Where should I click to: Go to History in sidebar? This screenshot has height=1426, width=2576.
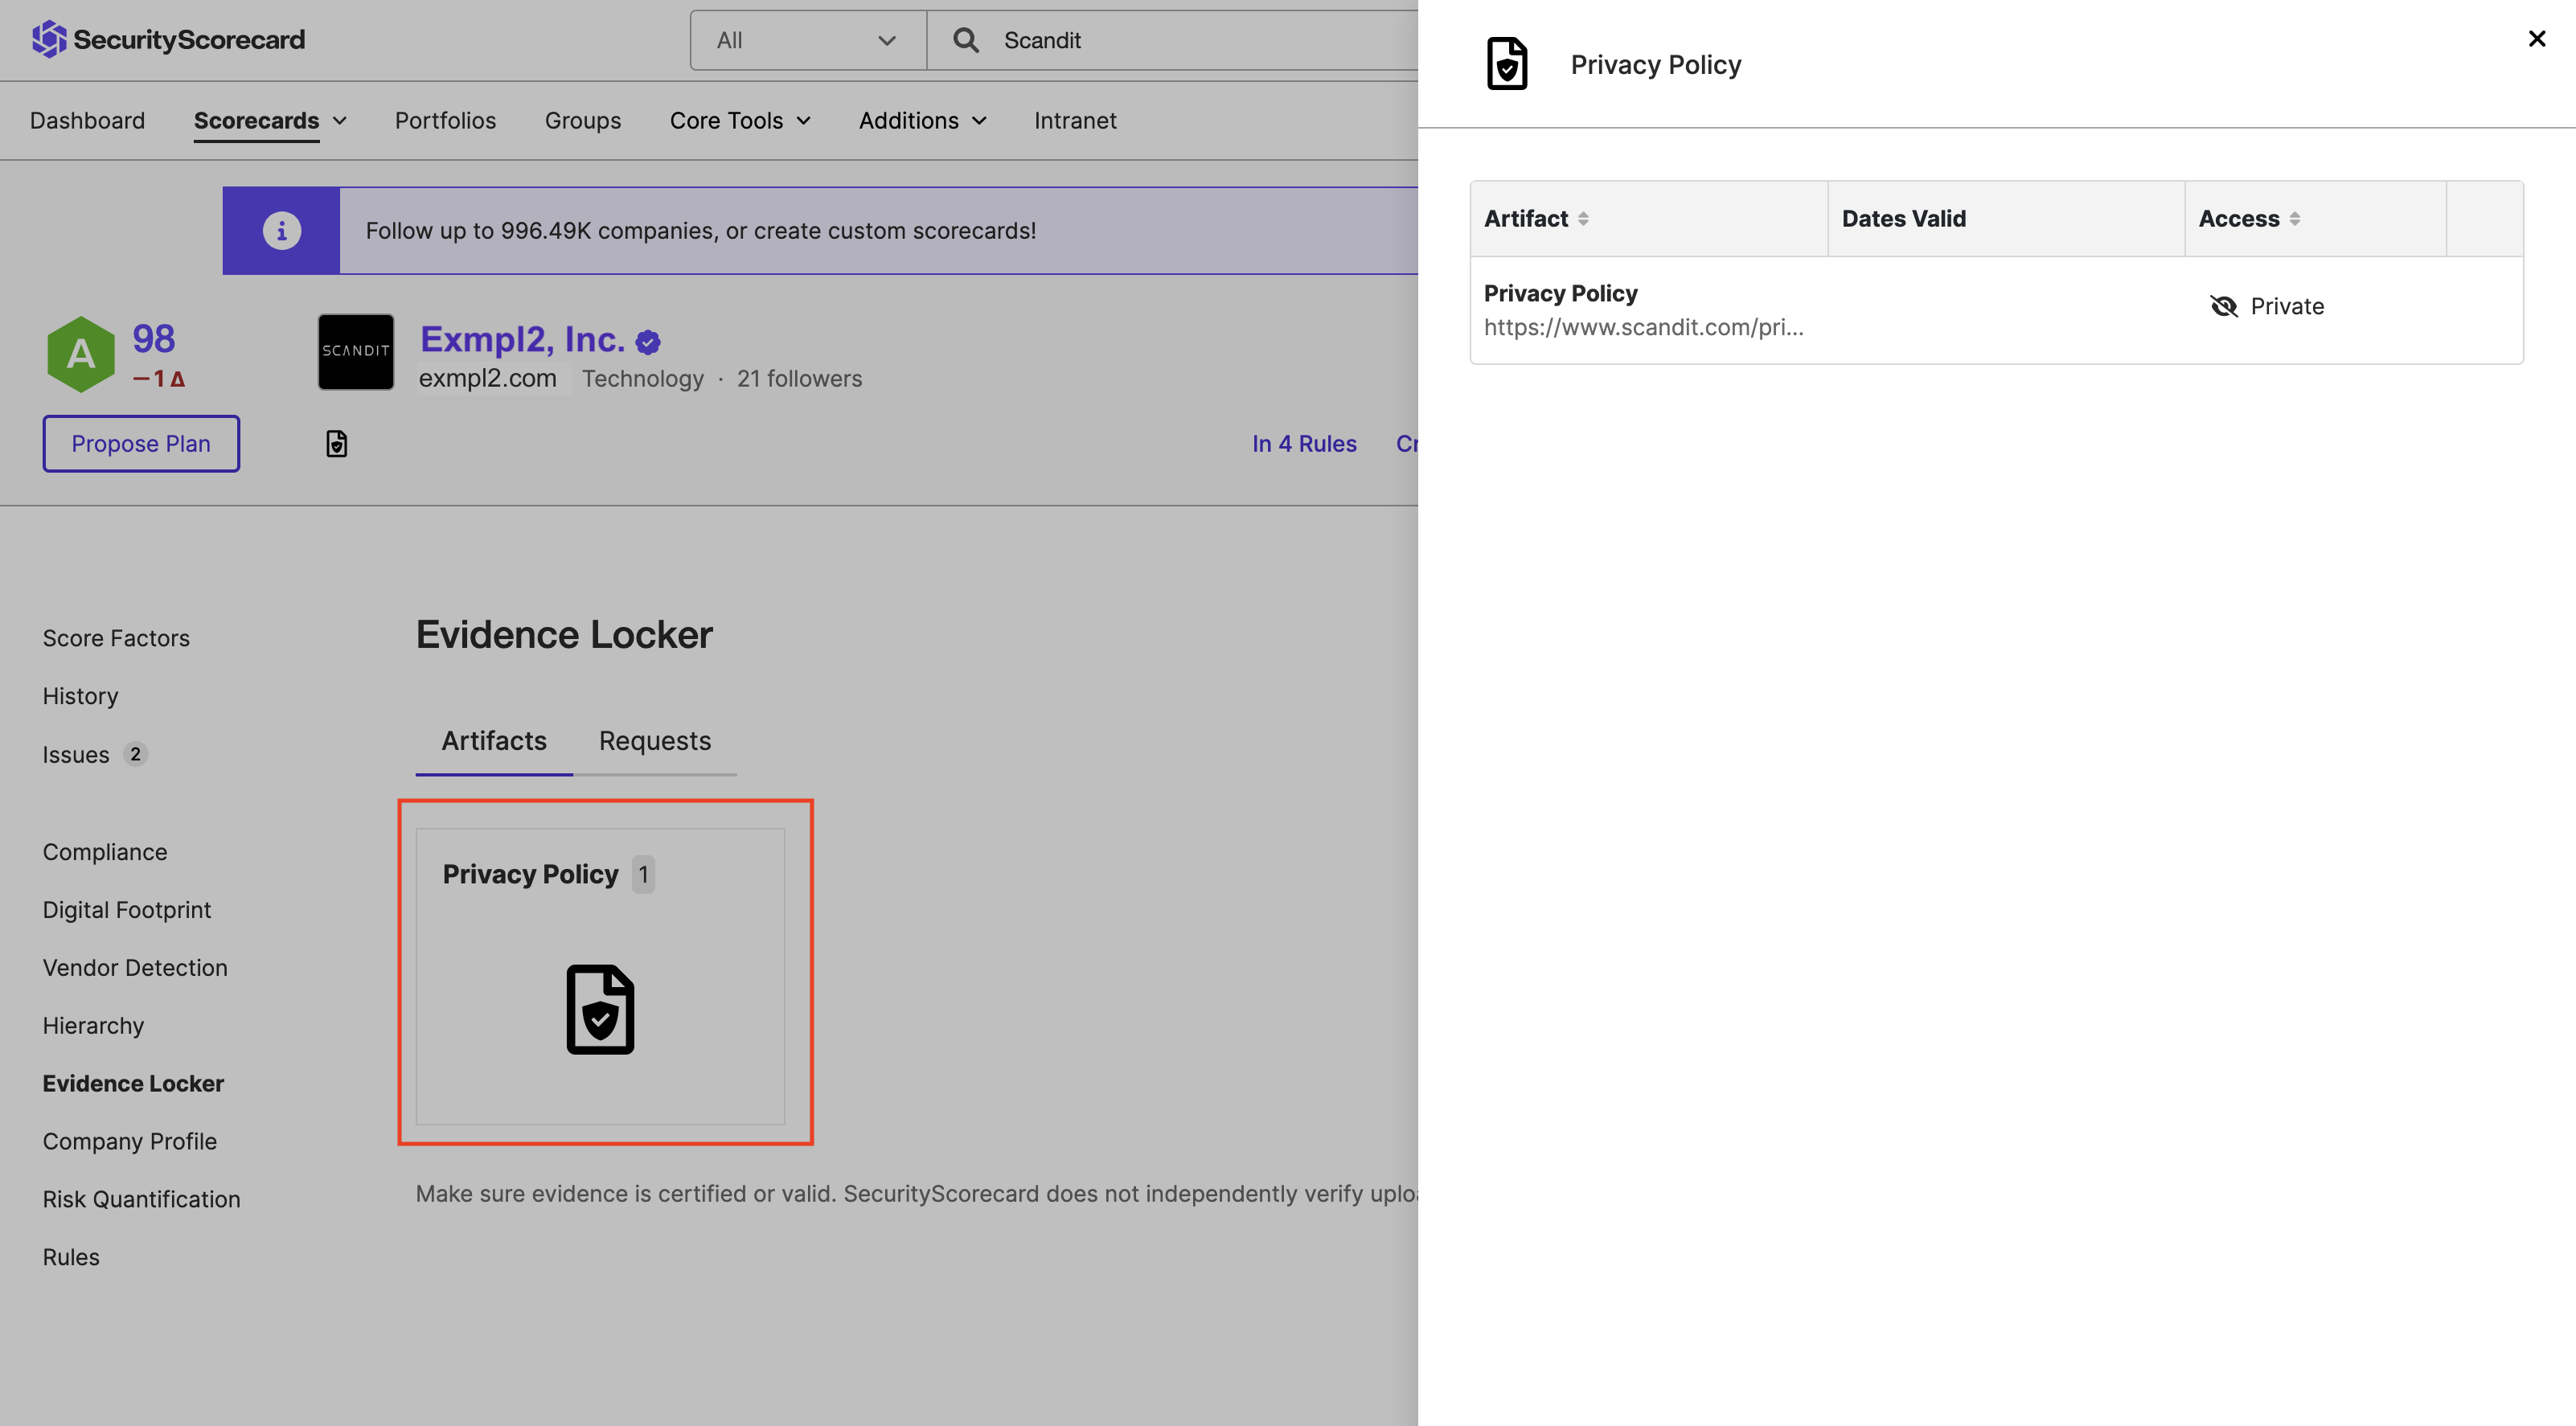(80, 696)
